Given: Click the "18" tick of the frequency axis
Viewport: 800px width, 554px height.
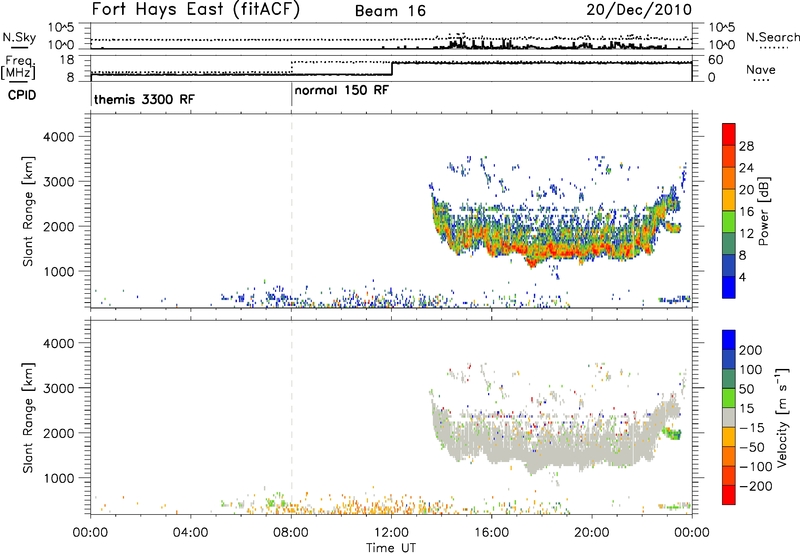Looking at the screenshot, I should click(x=67, y=60).
